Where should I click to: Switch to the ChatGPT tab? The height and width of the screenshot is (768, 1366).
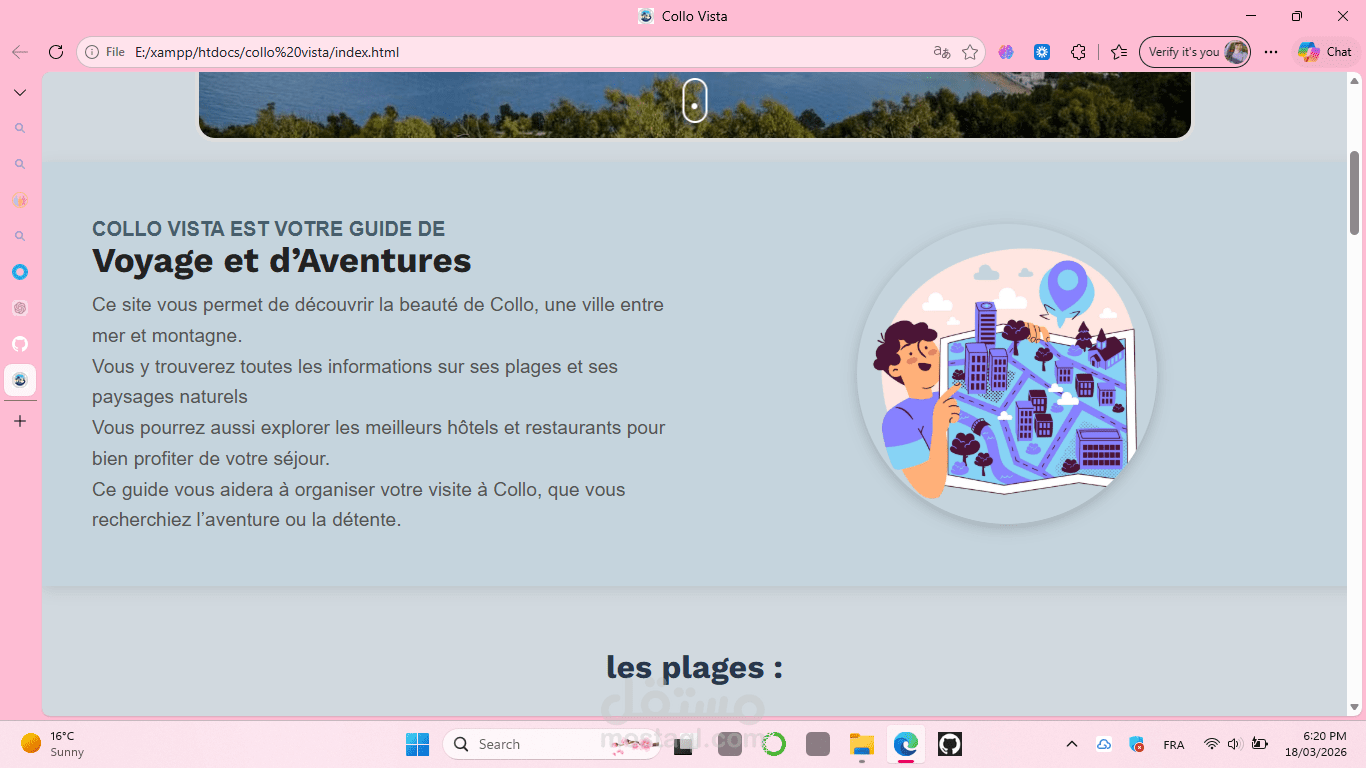tap(19, 308)
